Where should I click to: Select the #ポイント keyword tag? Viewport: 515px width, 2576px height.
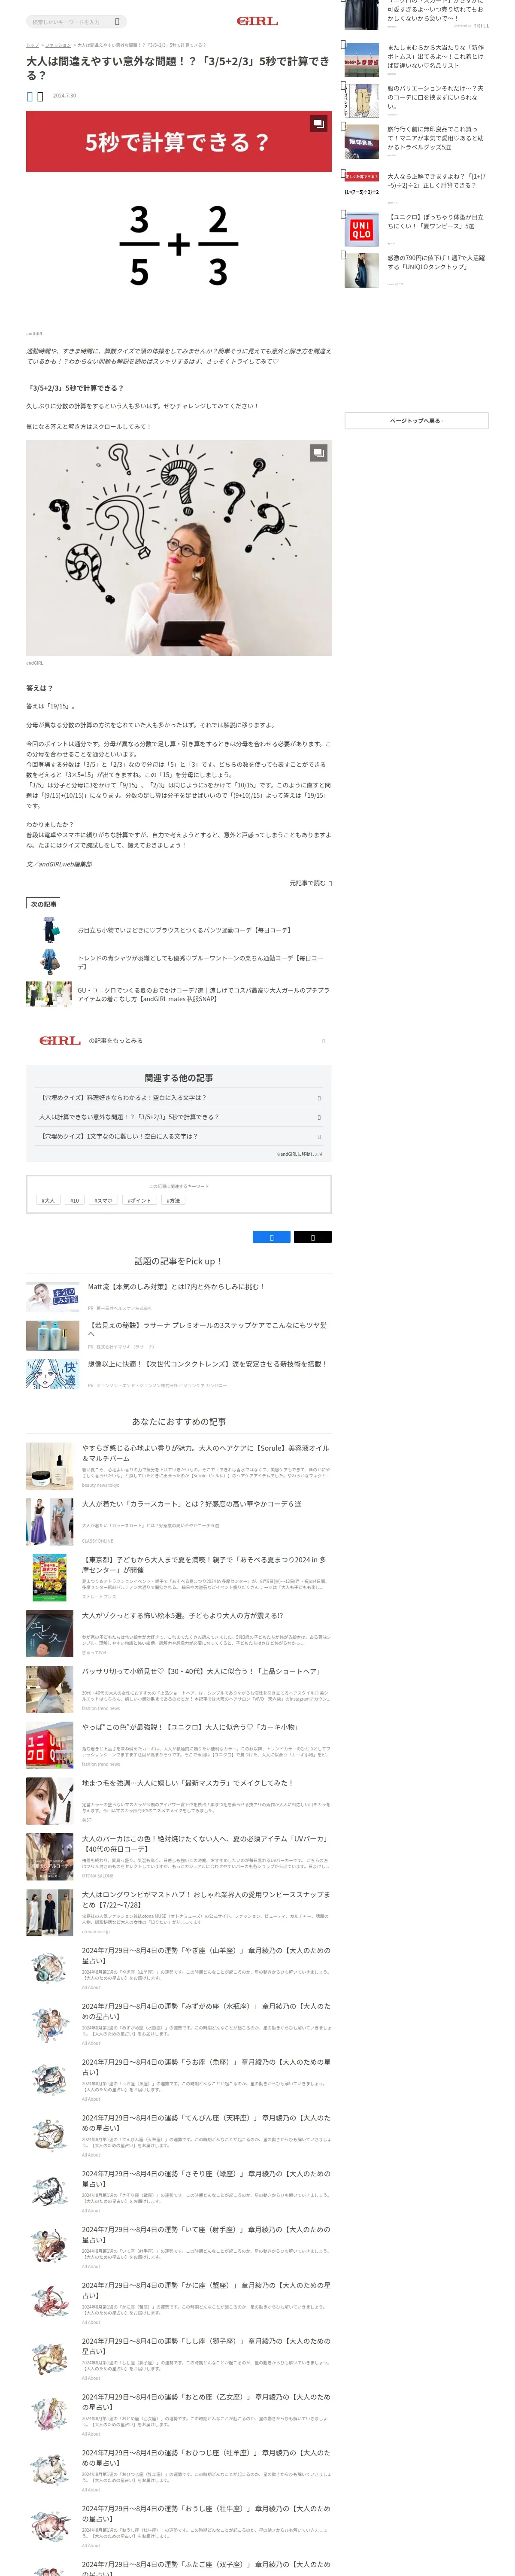(139, 1200)
